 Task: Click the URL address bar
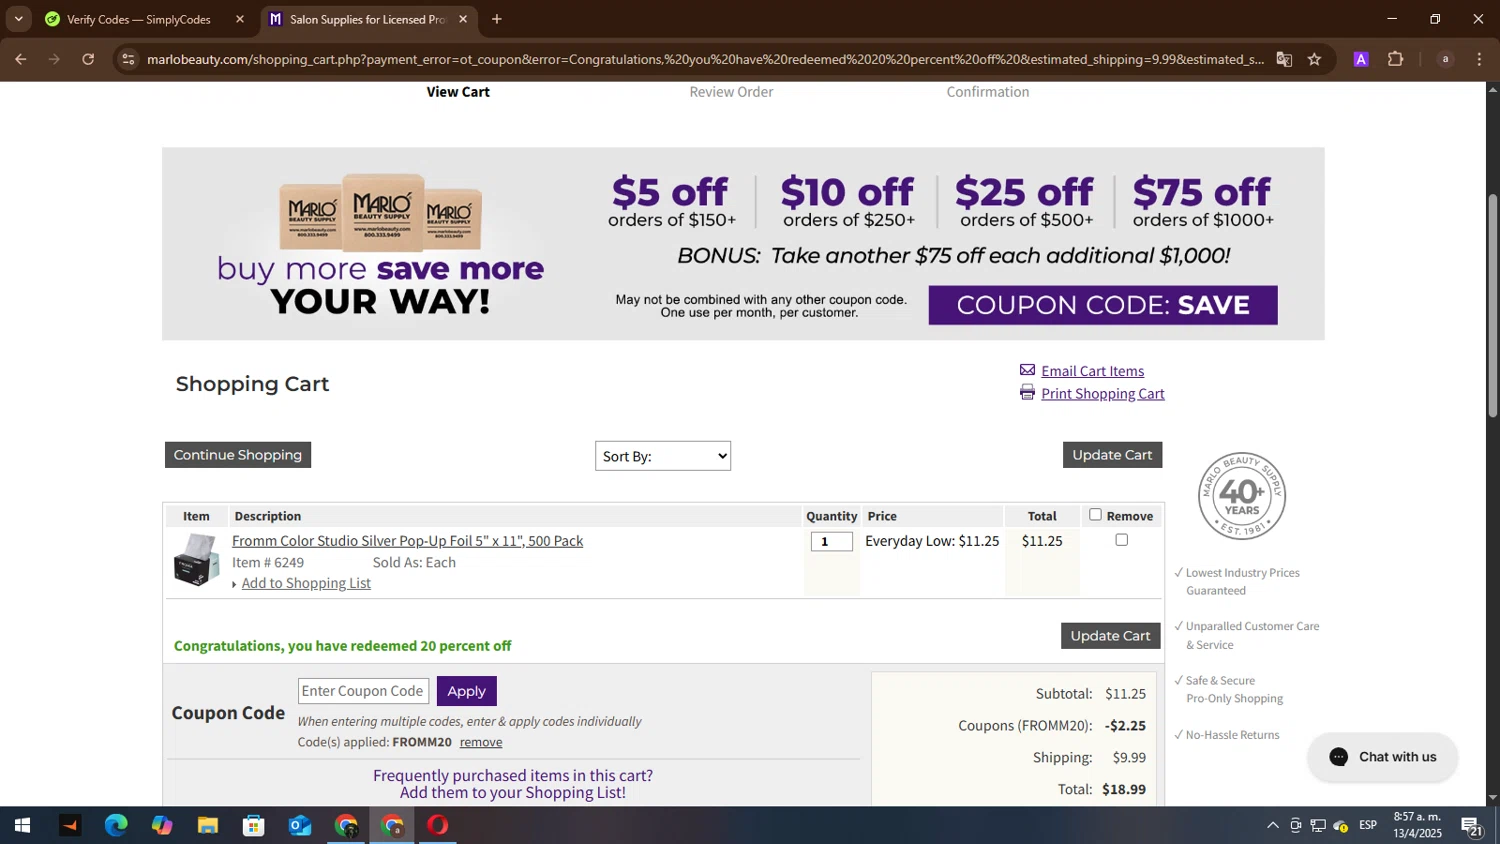click(705, 59)
